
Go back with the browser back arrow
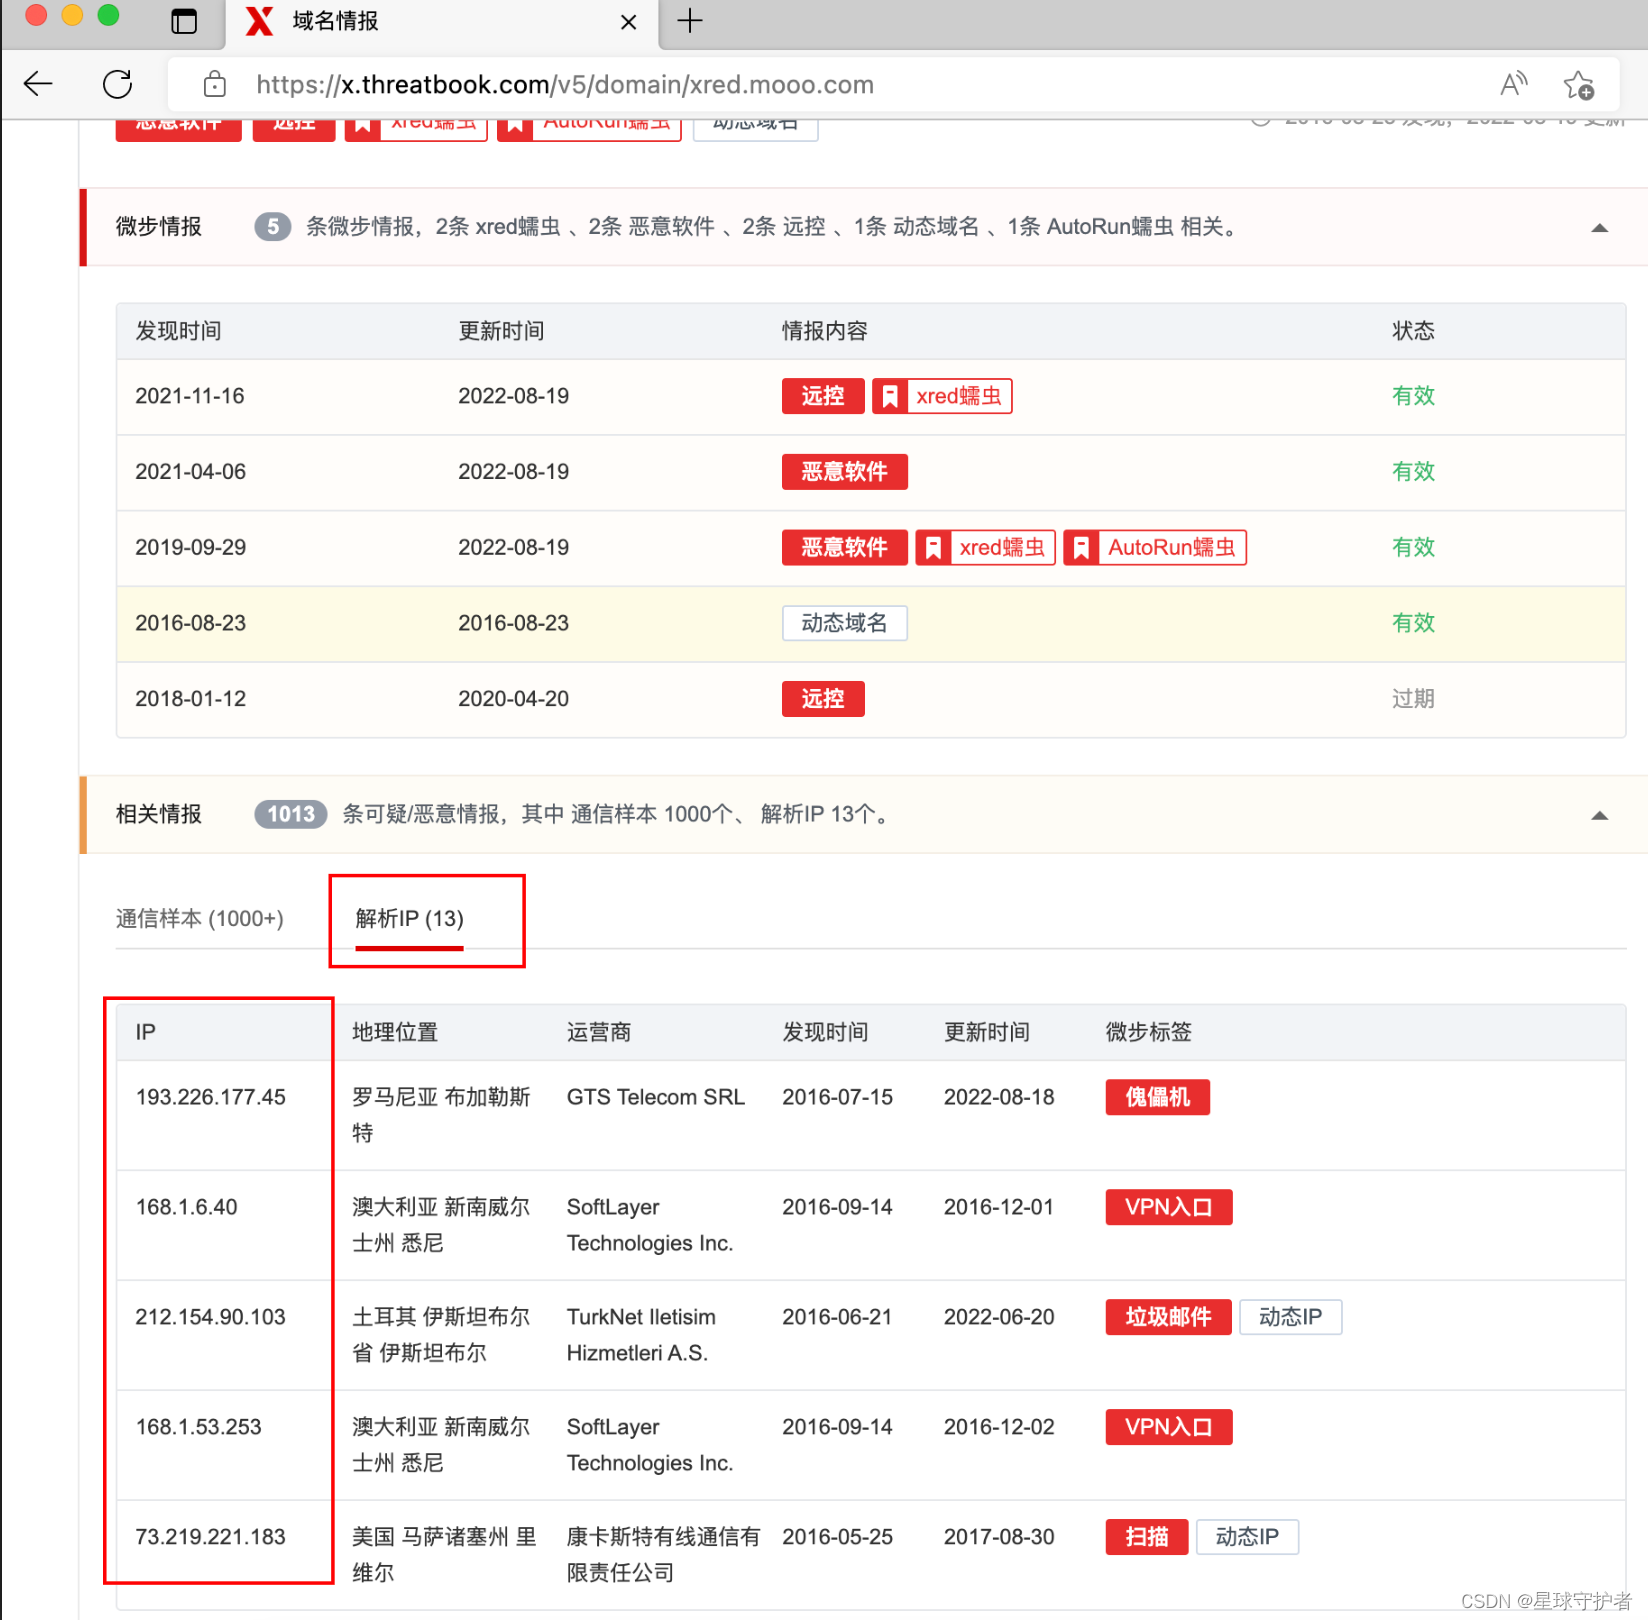tap(38, 84)
